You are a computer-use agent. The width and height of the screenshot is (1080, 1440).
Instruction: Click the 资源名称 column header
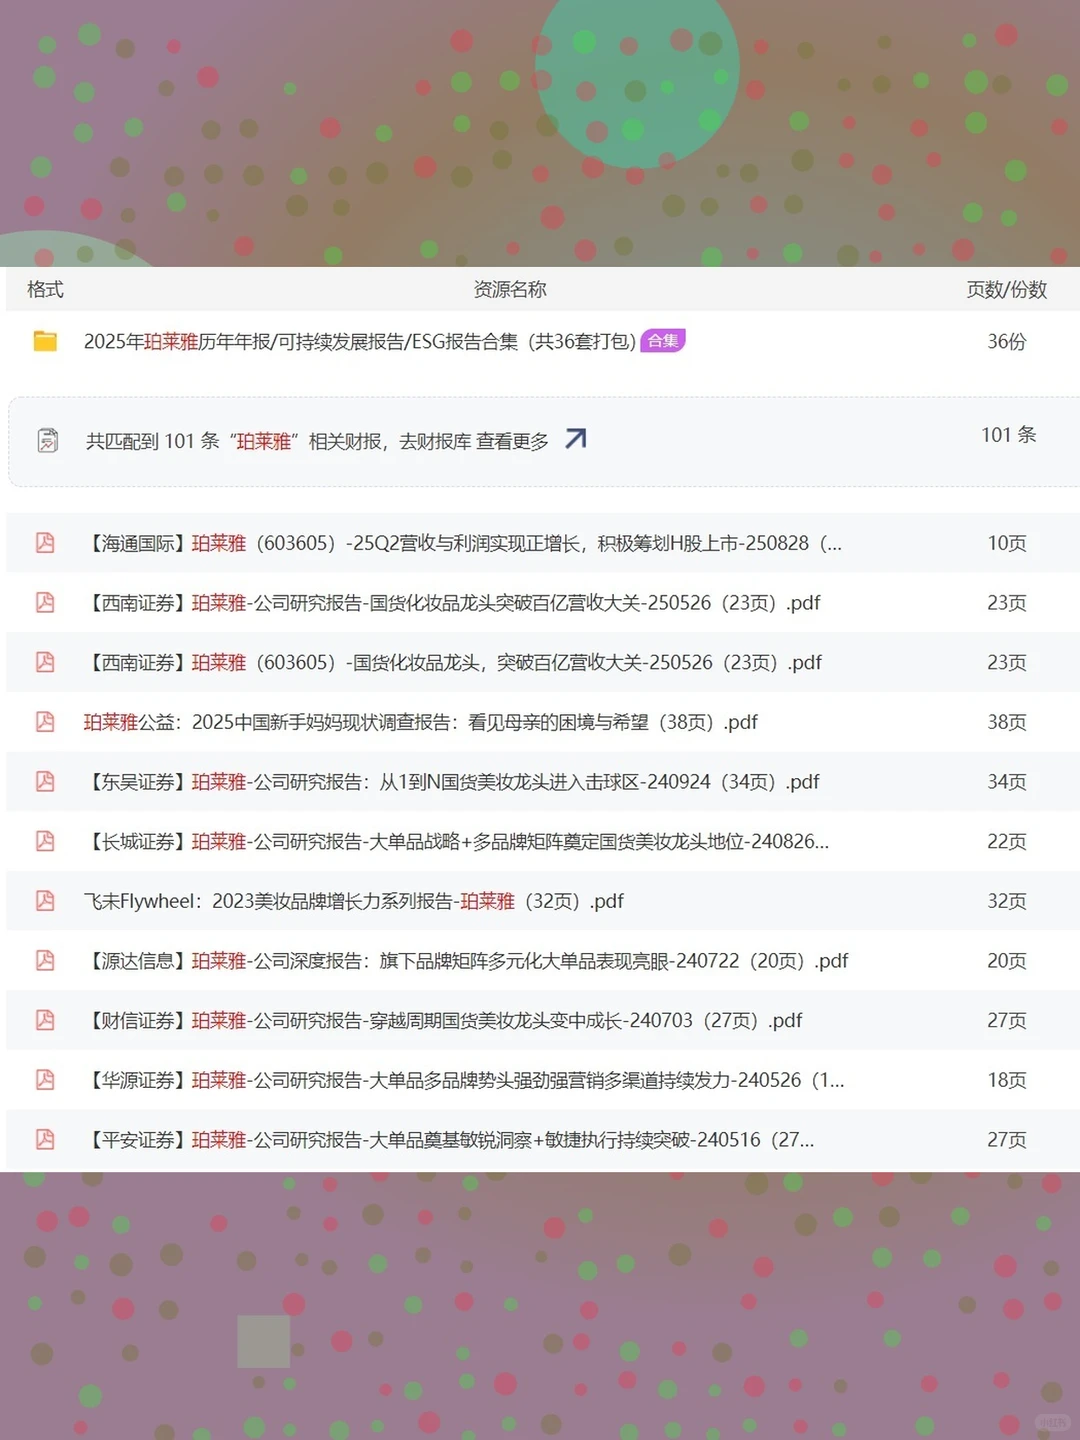510,289
